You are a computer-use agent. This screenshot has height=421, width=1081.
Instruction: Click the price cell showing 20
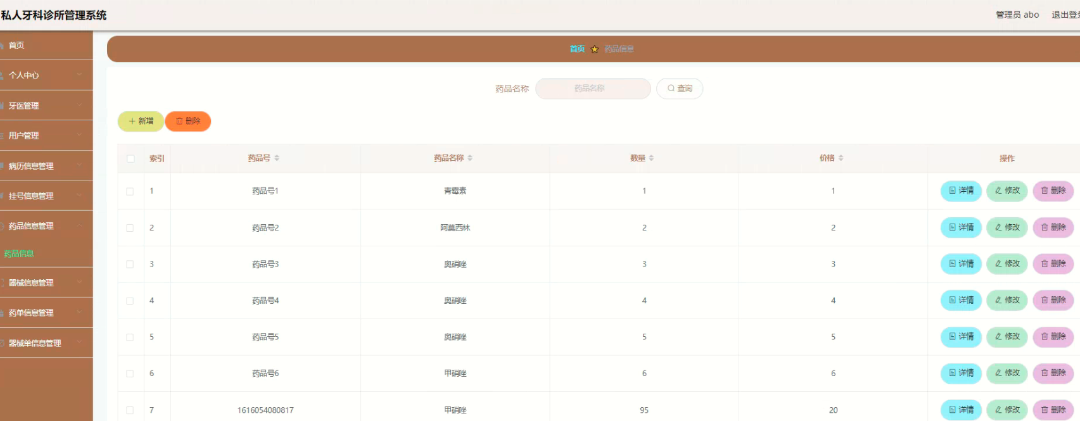coord(833,410)
